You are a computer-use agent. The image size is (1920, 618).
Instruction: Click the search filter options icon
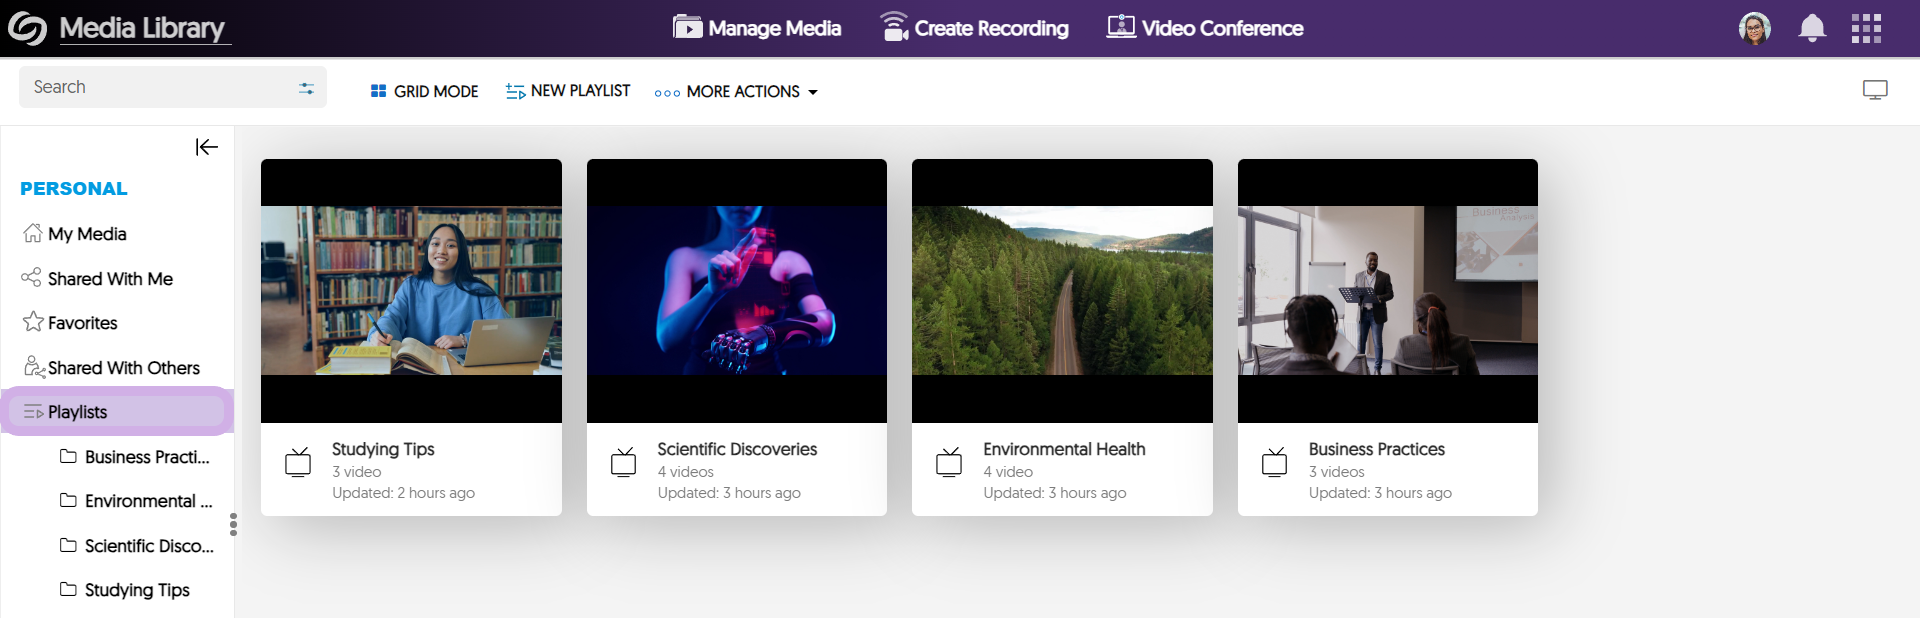pos(306,88)
